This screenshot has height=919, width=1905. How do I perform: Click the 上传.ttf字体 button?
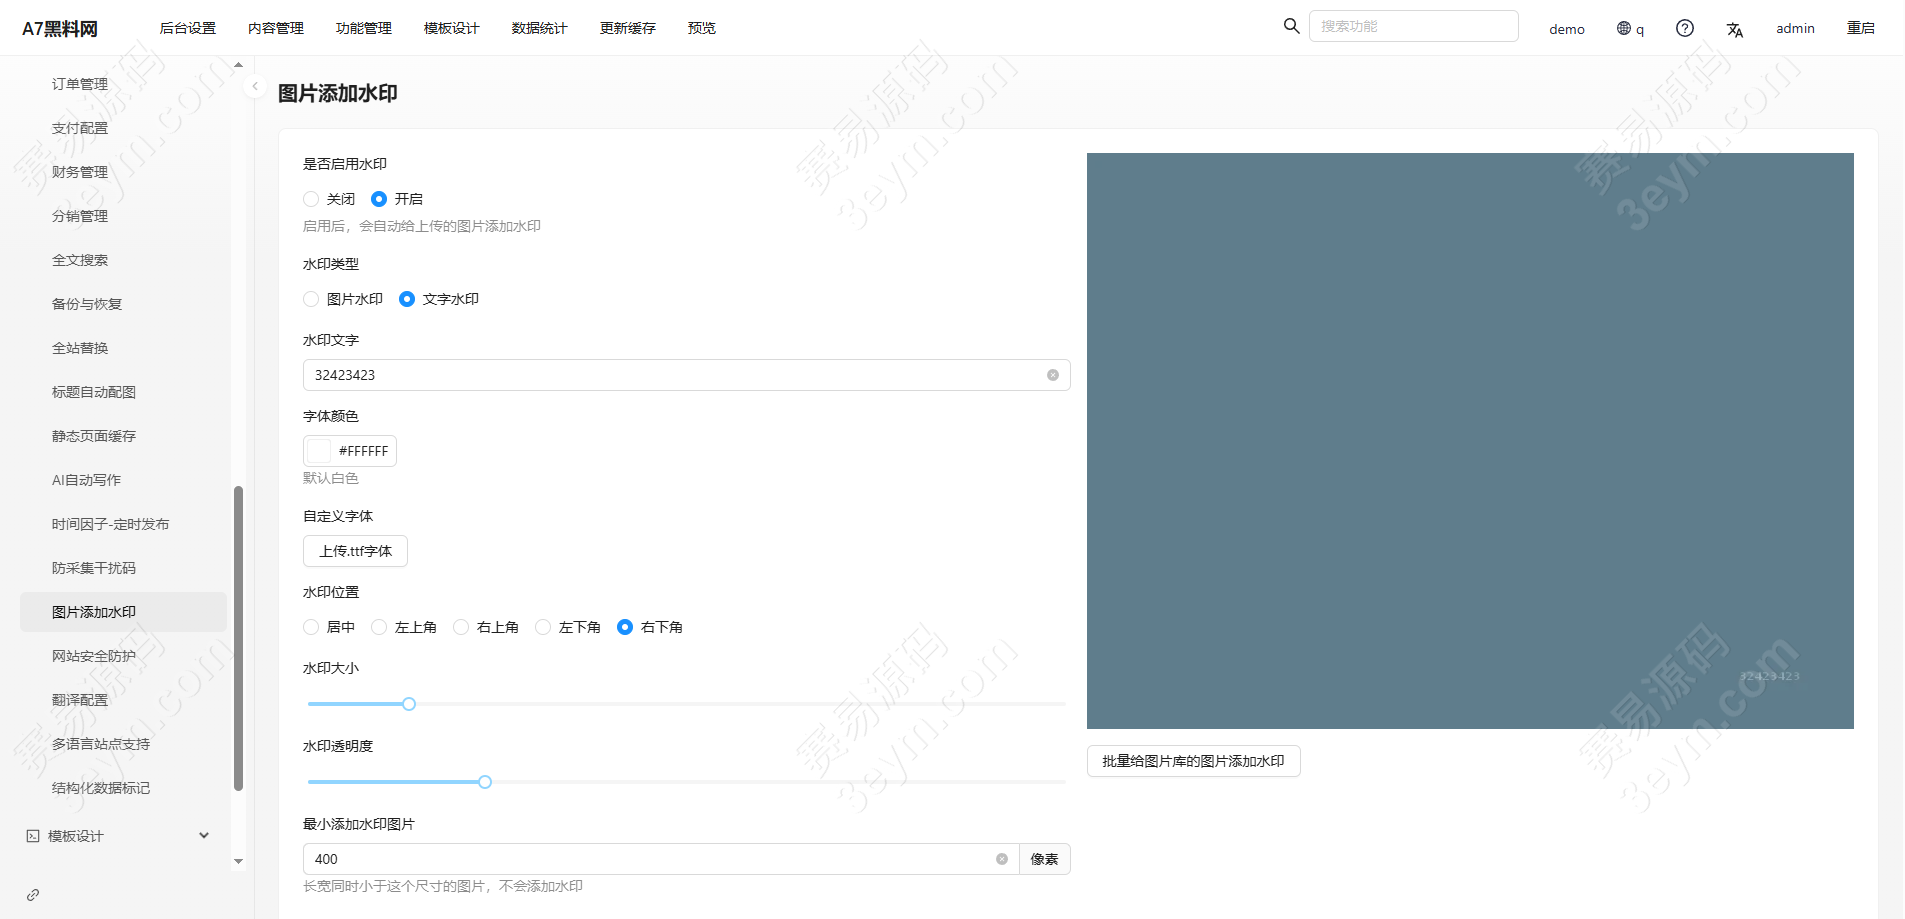click(x=355, y=551)
